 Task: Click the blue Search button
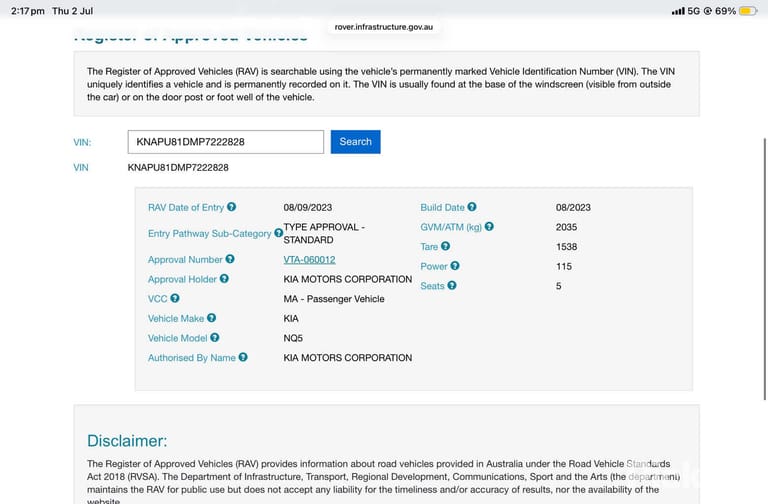pyautogui.click(x=355, y=142)
